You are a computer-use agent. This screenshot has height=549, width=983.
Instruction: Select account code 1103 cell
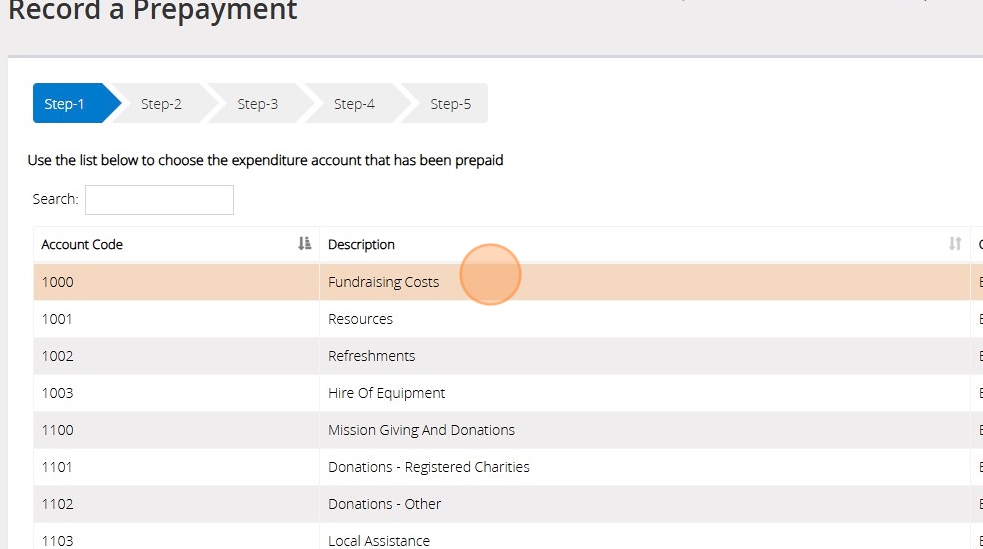[x=176, y=536]
